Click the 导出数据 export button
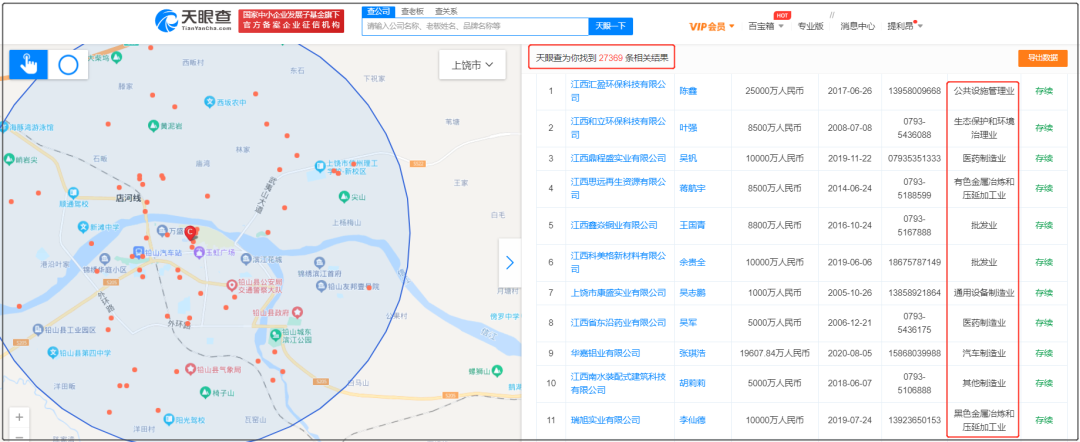 [x=1042, y=59]
